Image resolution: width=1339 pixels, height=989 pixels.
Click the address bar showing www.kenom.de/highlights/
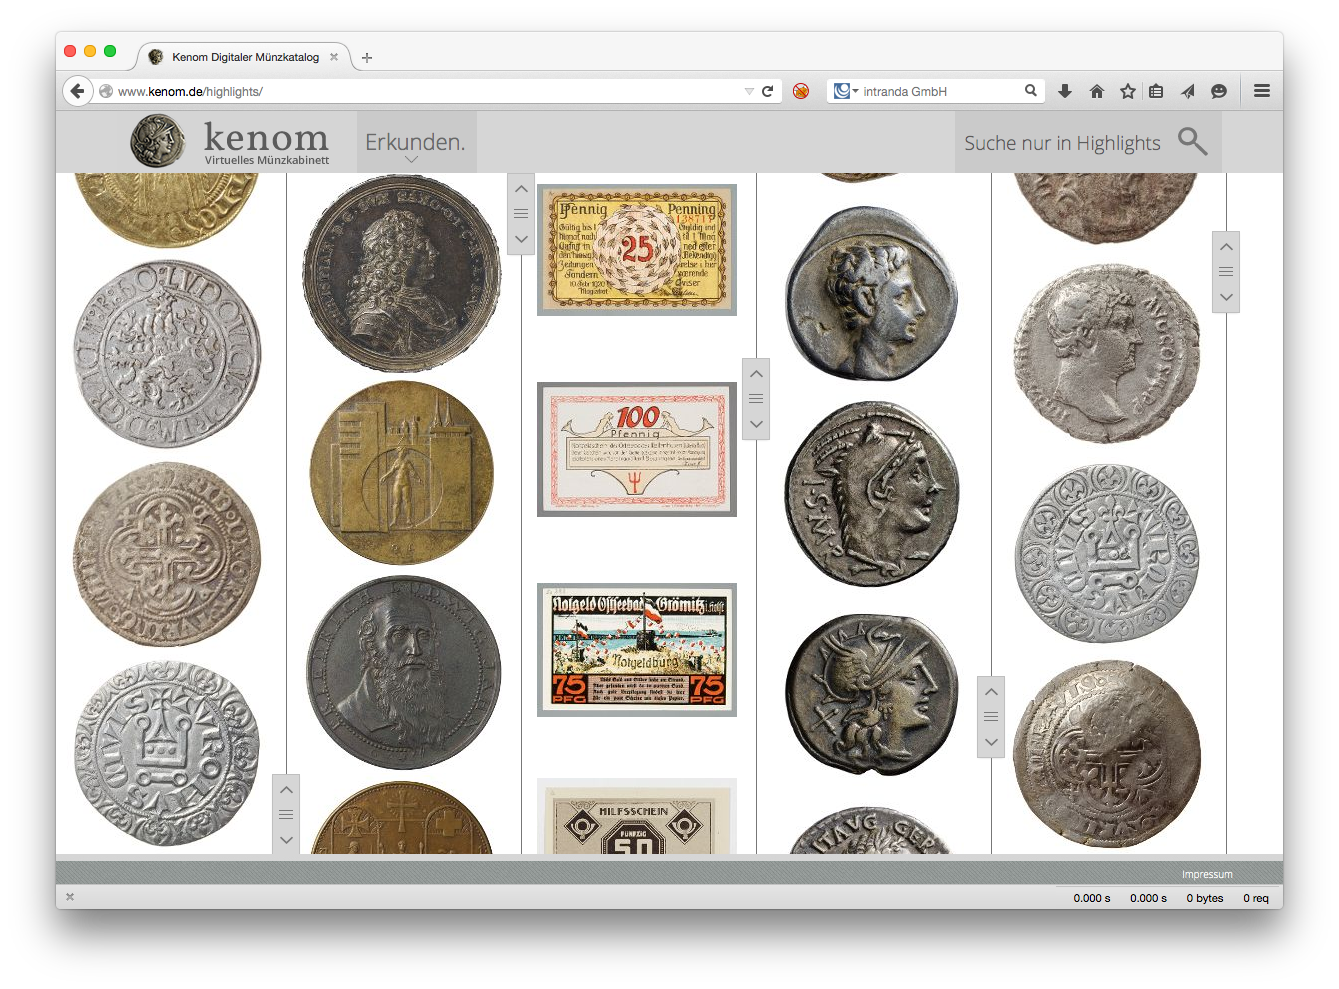420,91
